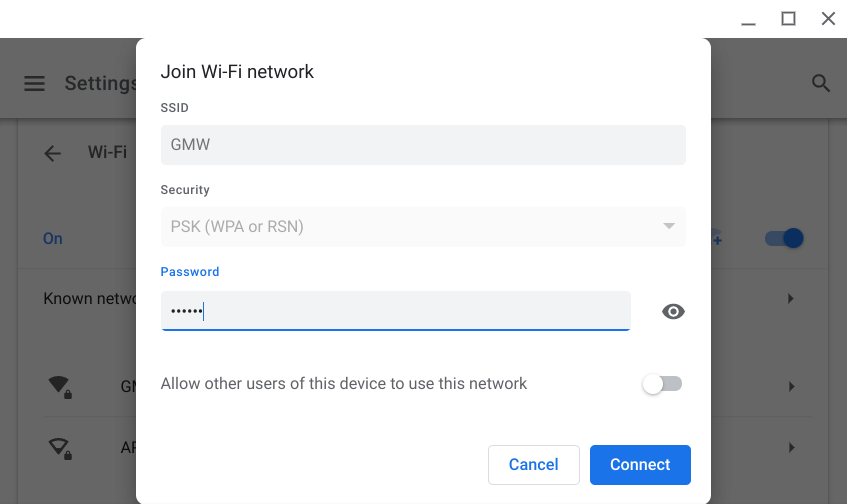Click the SSID field containing GMW

click(423, 145)
